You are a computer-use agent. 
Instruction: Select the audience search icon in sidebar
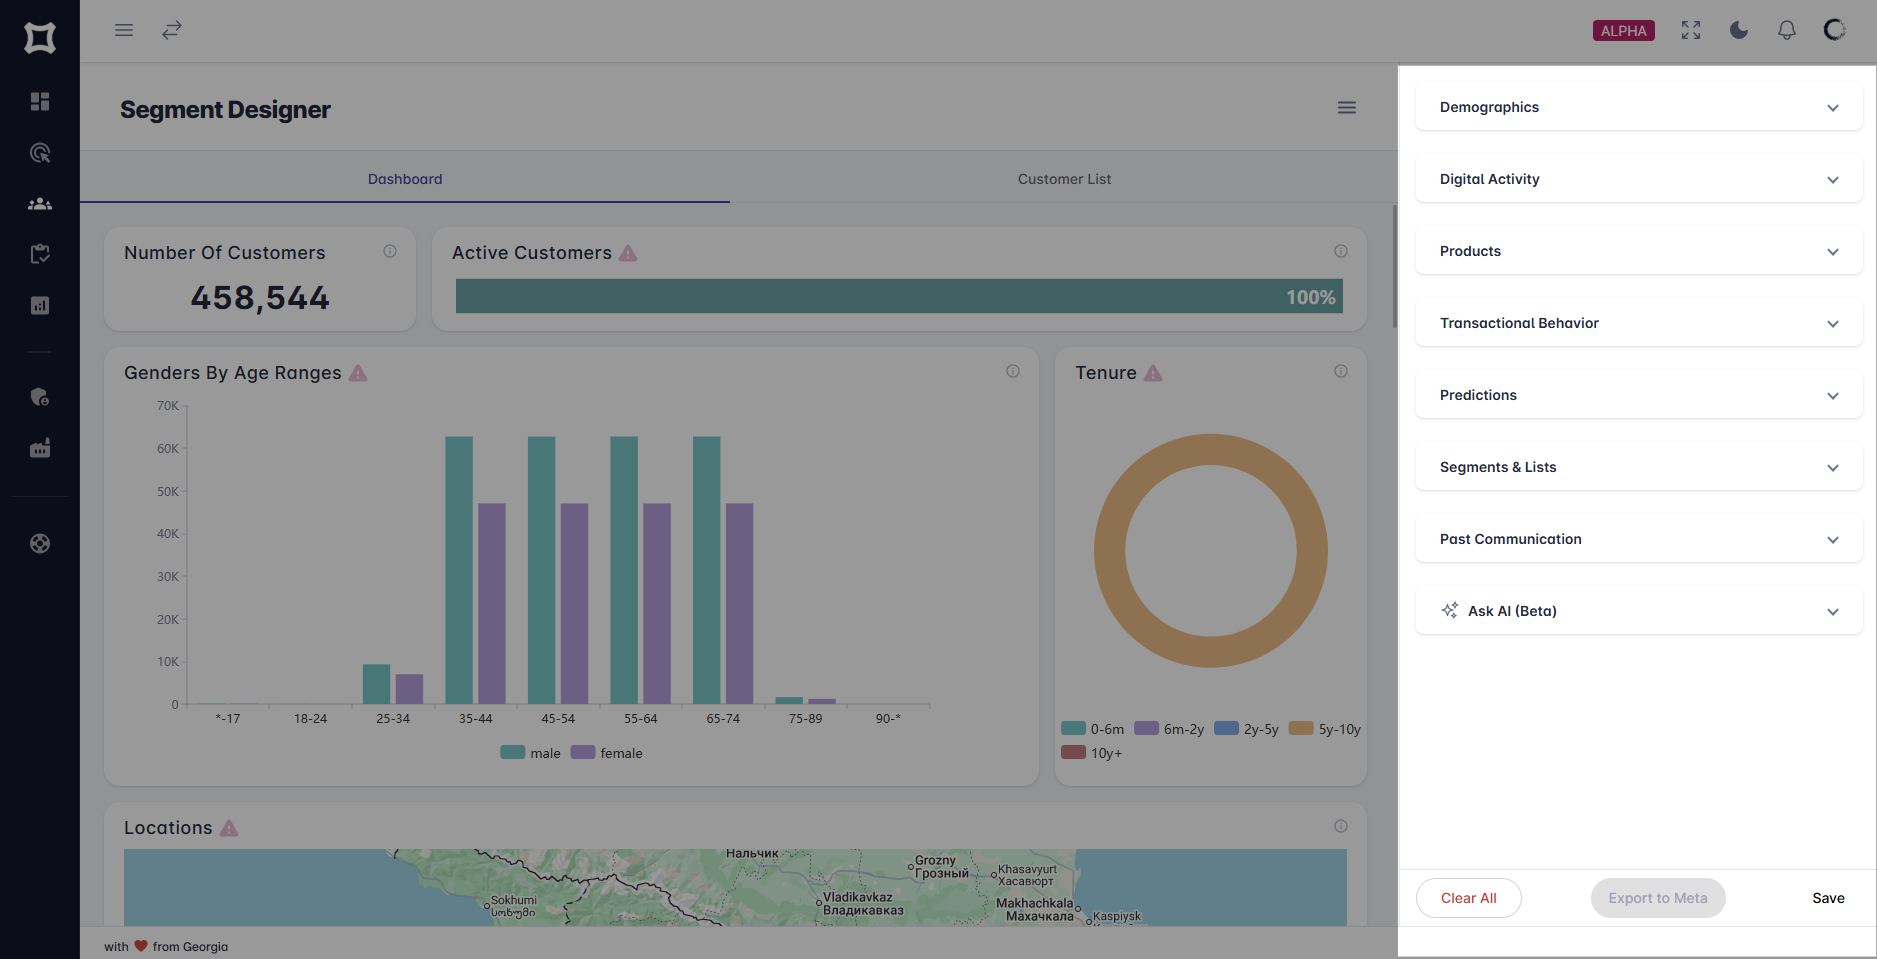tap(40, 152)
